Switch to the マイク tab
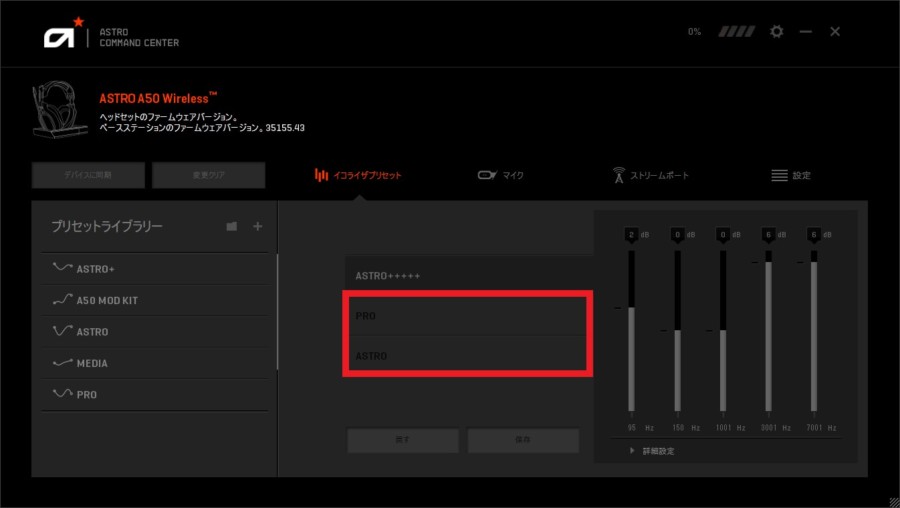This screenshot has height=508, width=900. click(x=501, y=175)
